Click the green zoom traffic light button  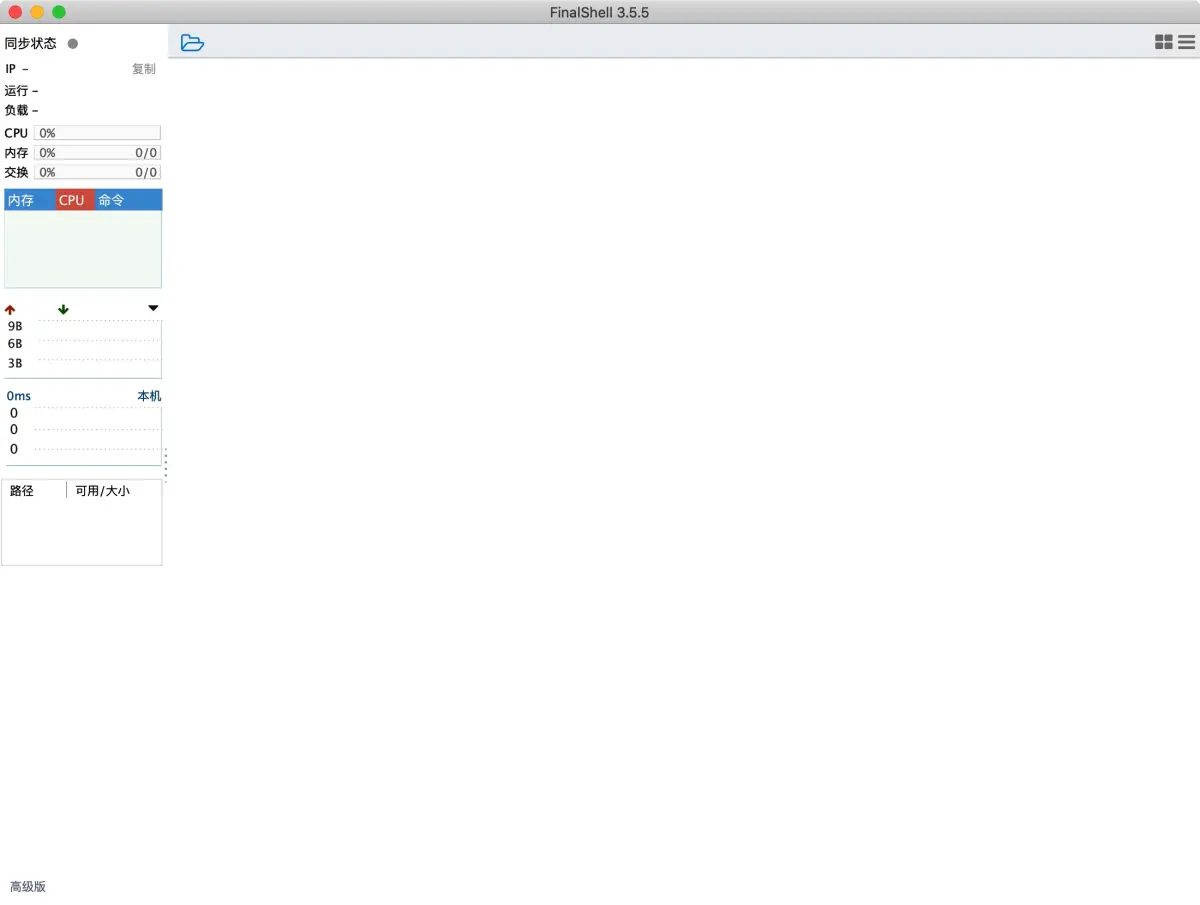point(59,12)
